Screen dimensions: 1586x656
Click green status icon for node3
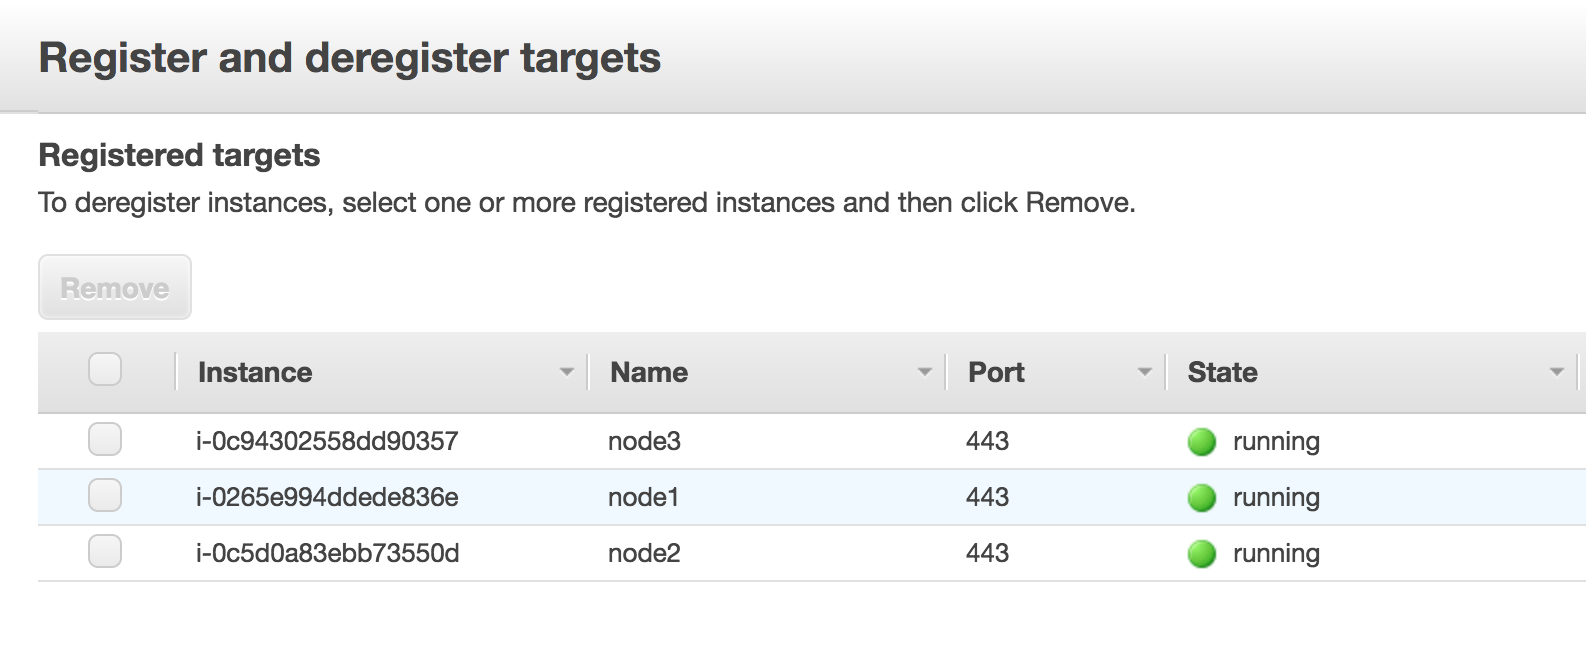pos(1201,441)
